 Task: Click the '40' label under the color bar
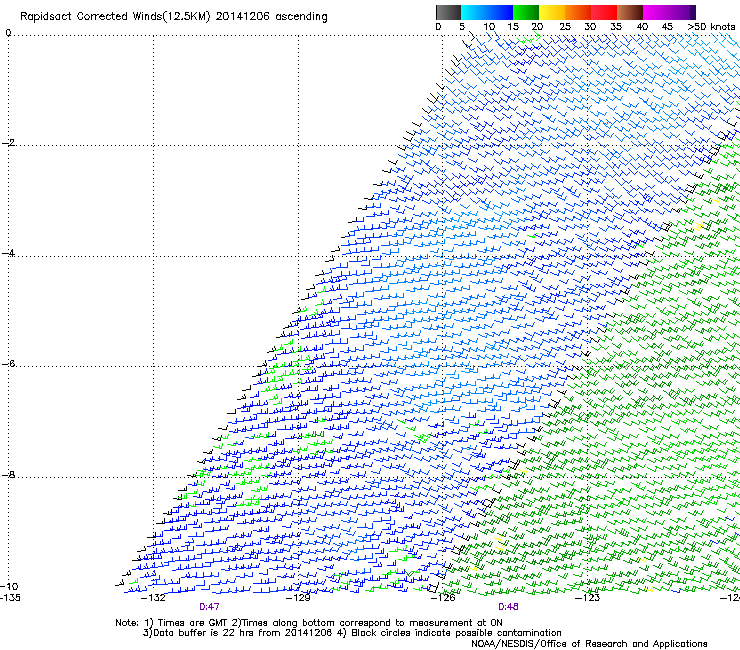click(x=642, y=27)
